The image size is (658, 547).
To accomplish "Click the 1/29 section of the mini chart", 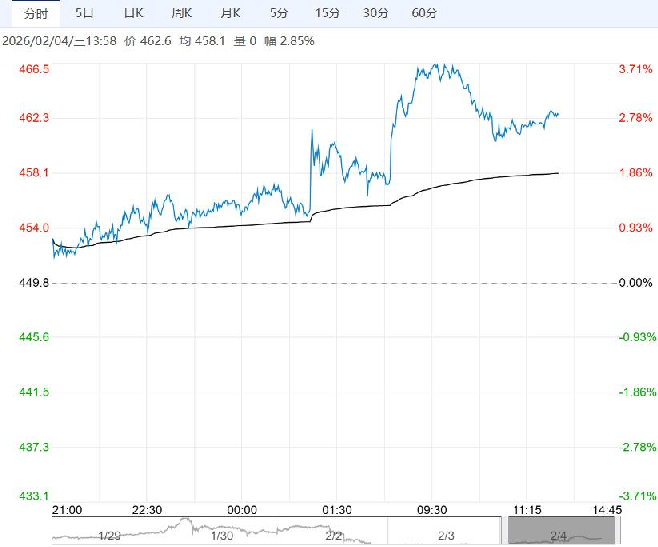I will tap(110, 534).
